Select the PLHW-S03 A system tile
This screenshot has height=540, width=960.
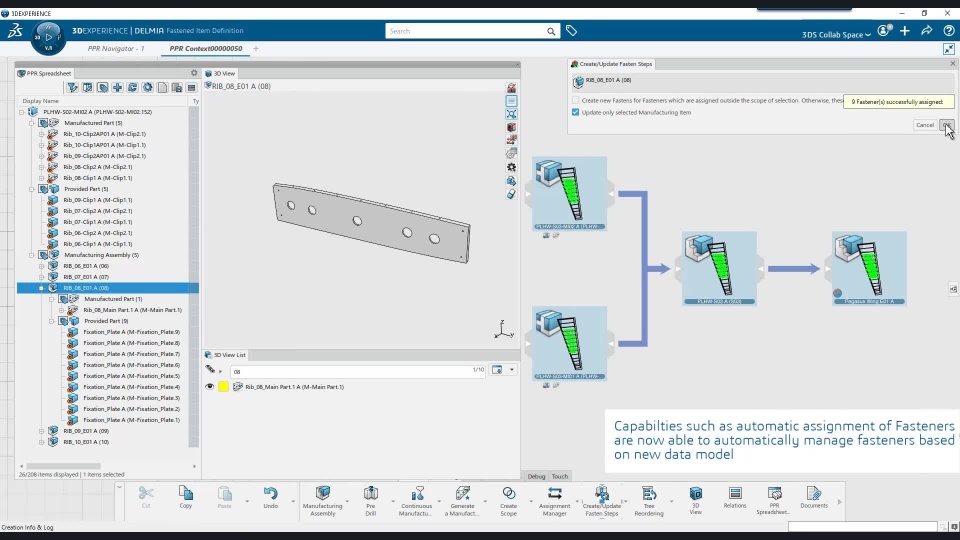click(719, 268)
